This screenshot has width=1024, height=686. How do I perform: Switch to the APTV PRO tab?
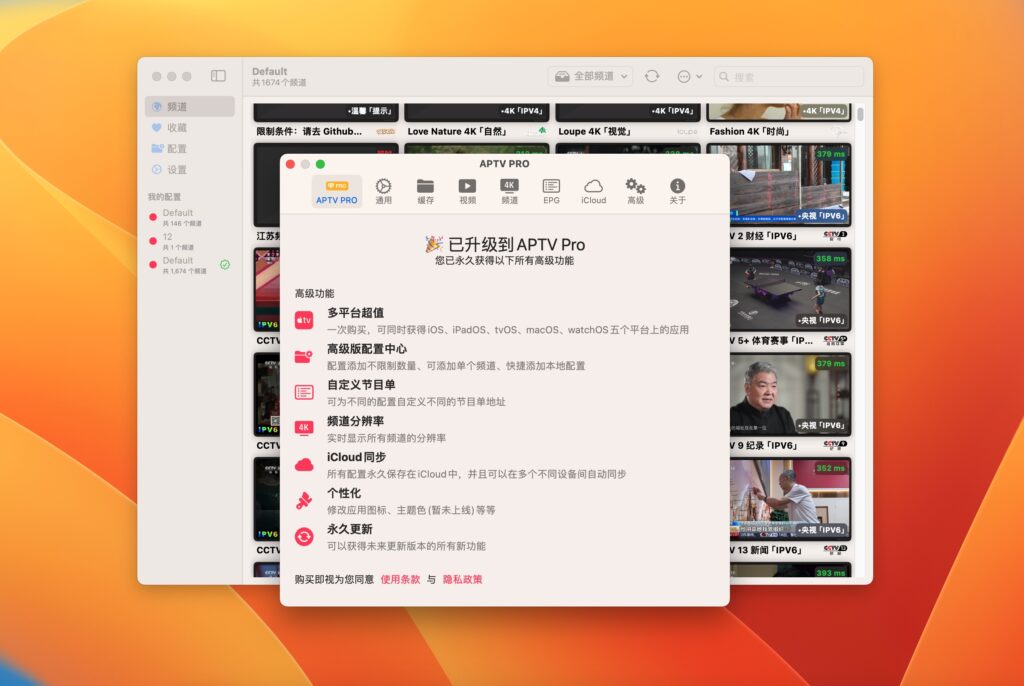tap(337, 190)
